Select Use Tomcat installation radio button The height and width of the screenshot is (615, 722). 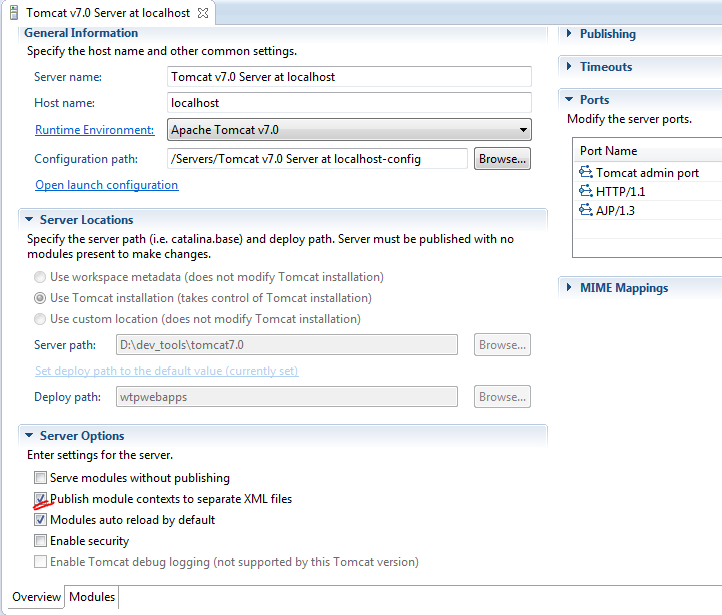(40, 298)
